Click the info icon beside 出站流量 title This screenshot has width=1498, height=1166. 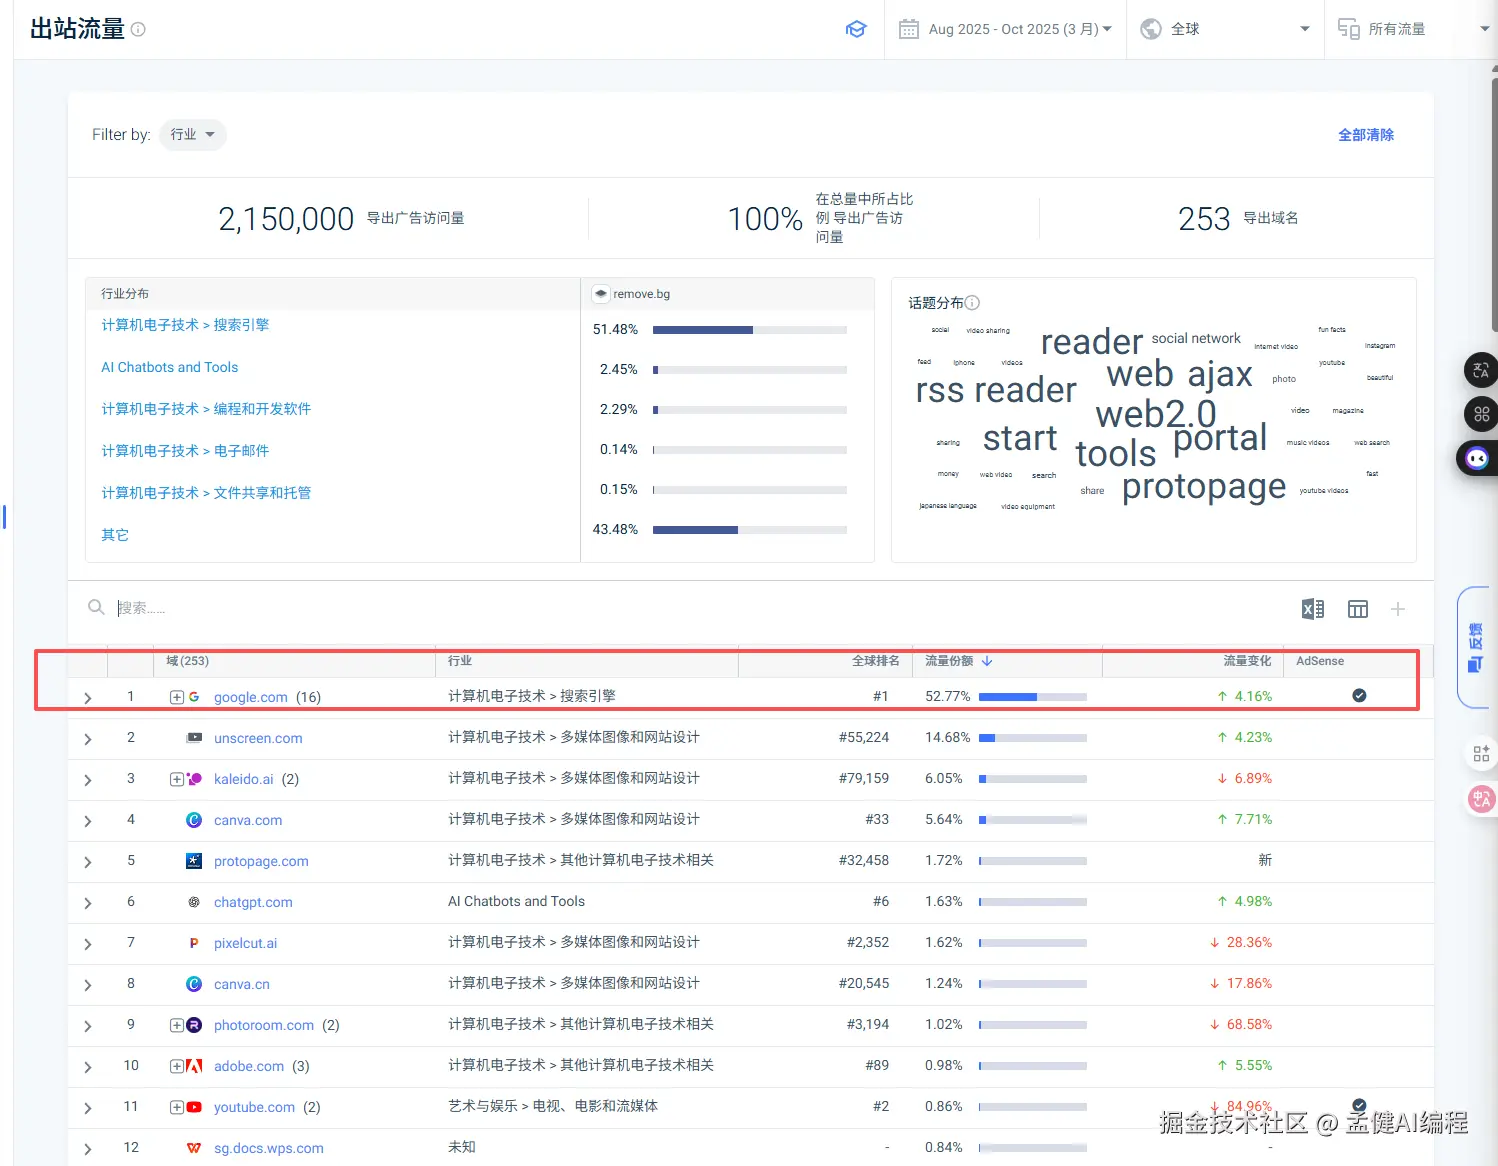[138, 29]
